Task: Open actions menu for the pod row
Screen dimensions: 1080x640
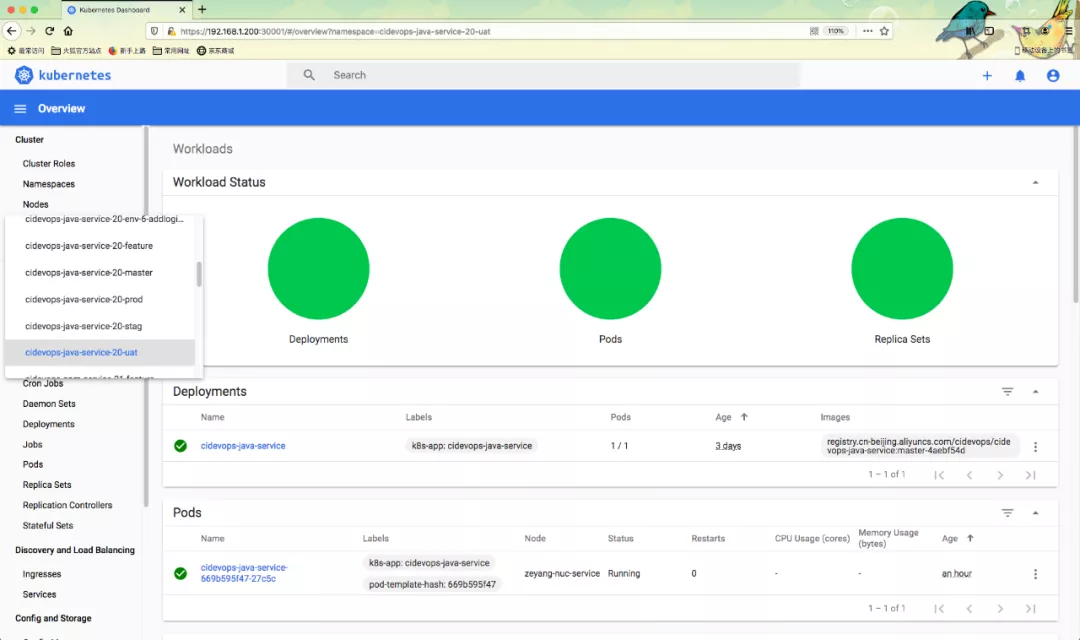Action: tap(1035, 574)
